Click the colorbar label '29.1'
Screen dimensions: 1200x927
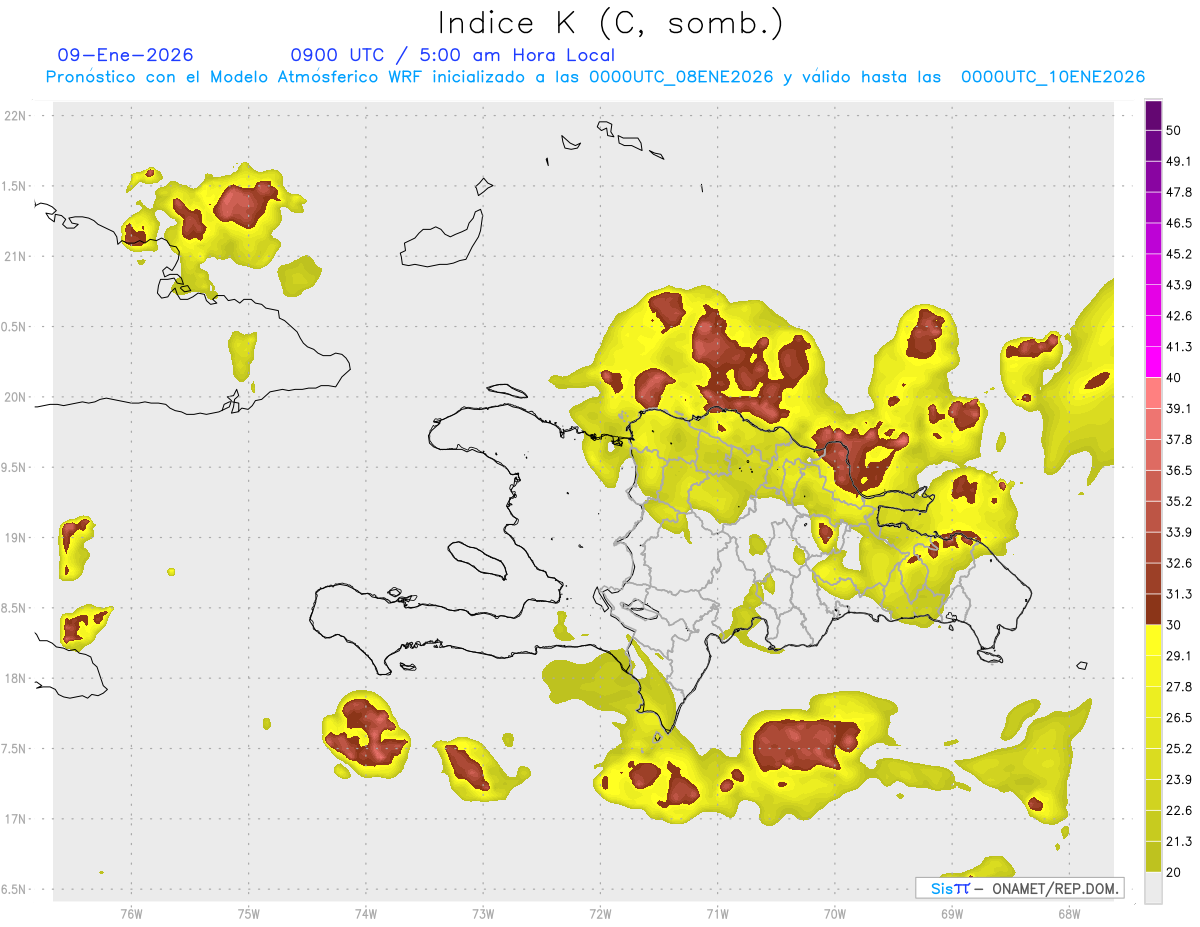point(1179,656)
